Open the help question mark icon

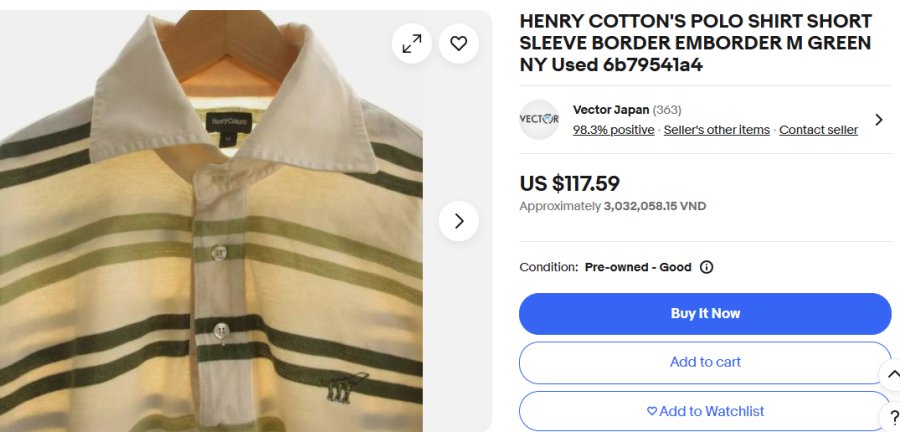tap(893, 417)
